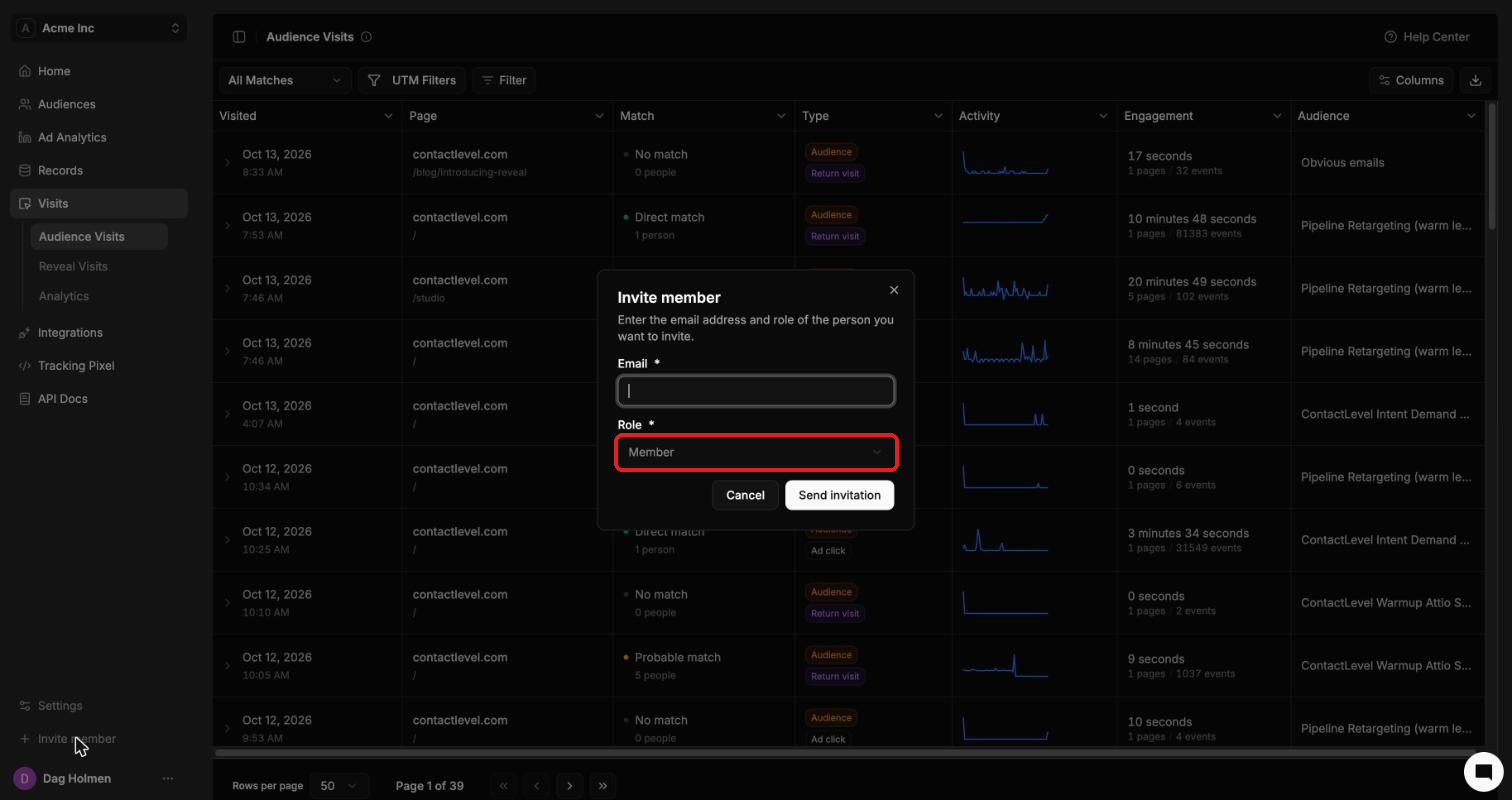Open Records in sidebar
Screen dimensions: 1512x800
[x=100, y=170]
